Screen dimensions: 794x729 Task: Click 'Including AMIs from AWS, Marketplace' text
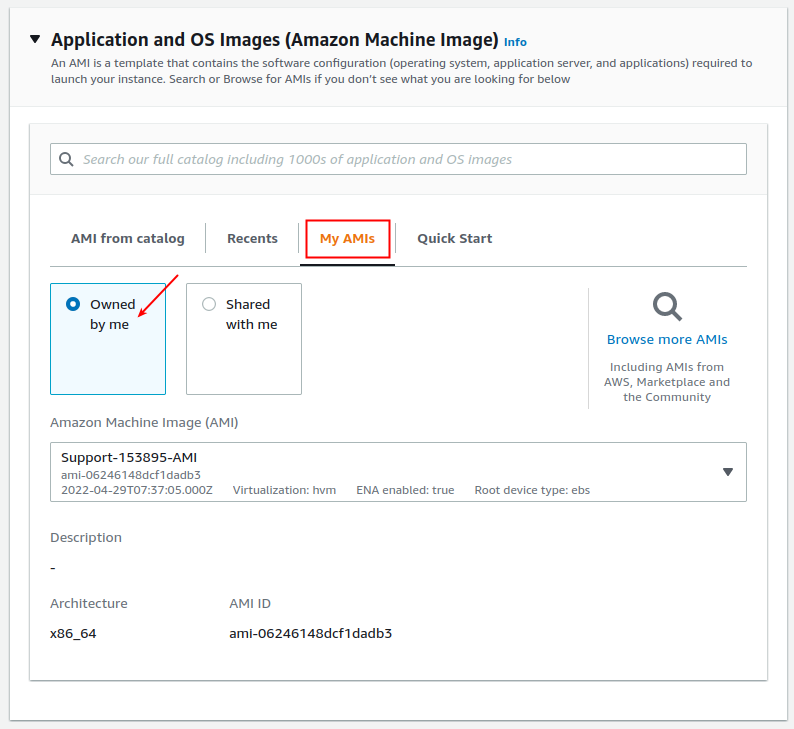667,382
